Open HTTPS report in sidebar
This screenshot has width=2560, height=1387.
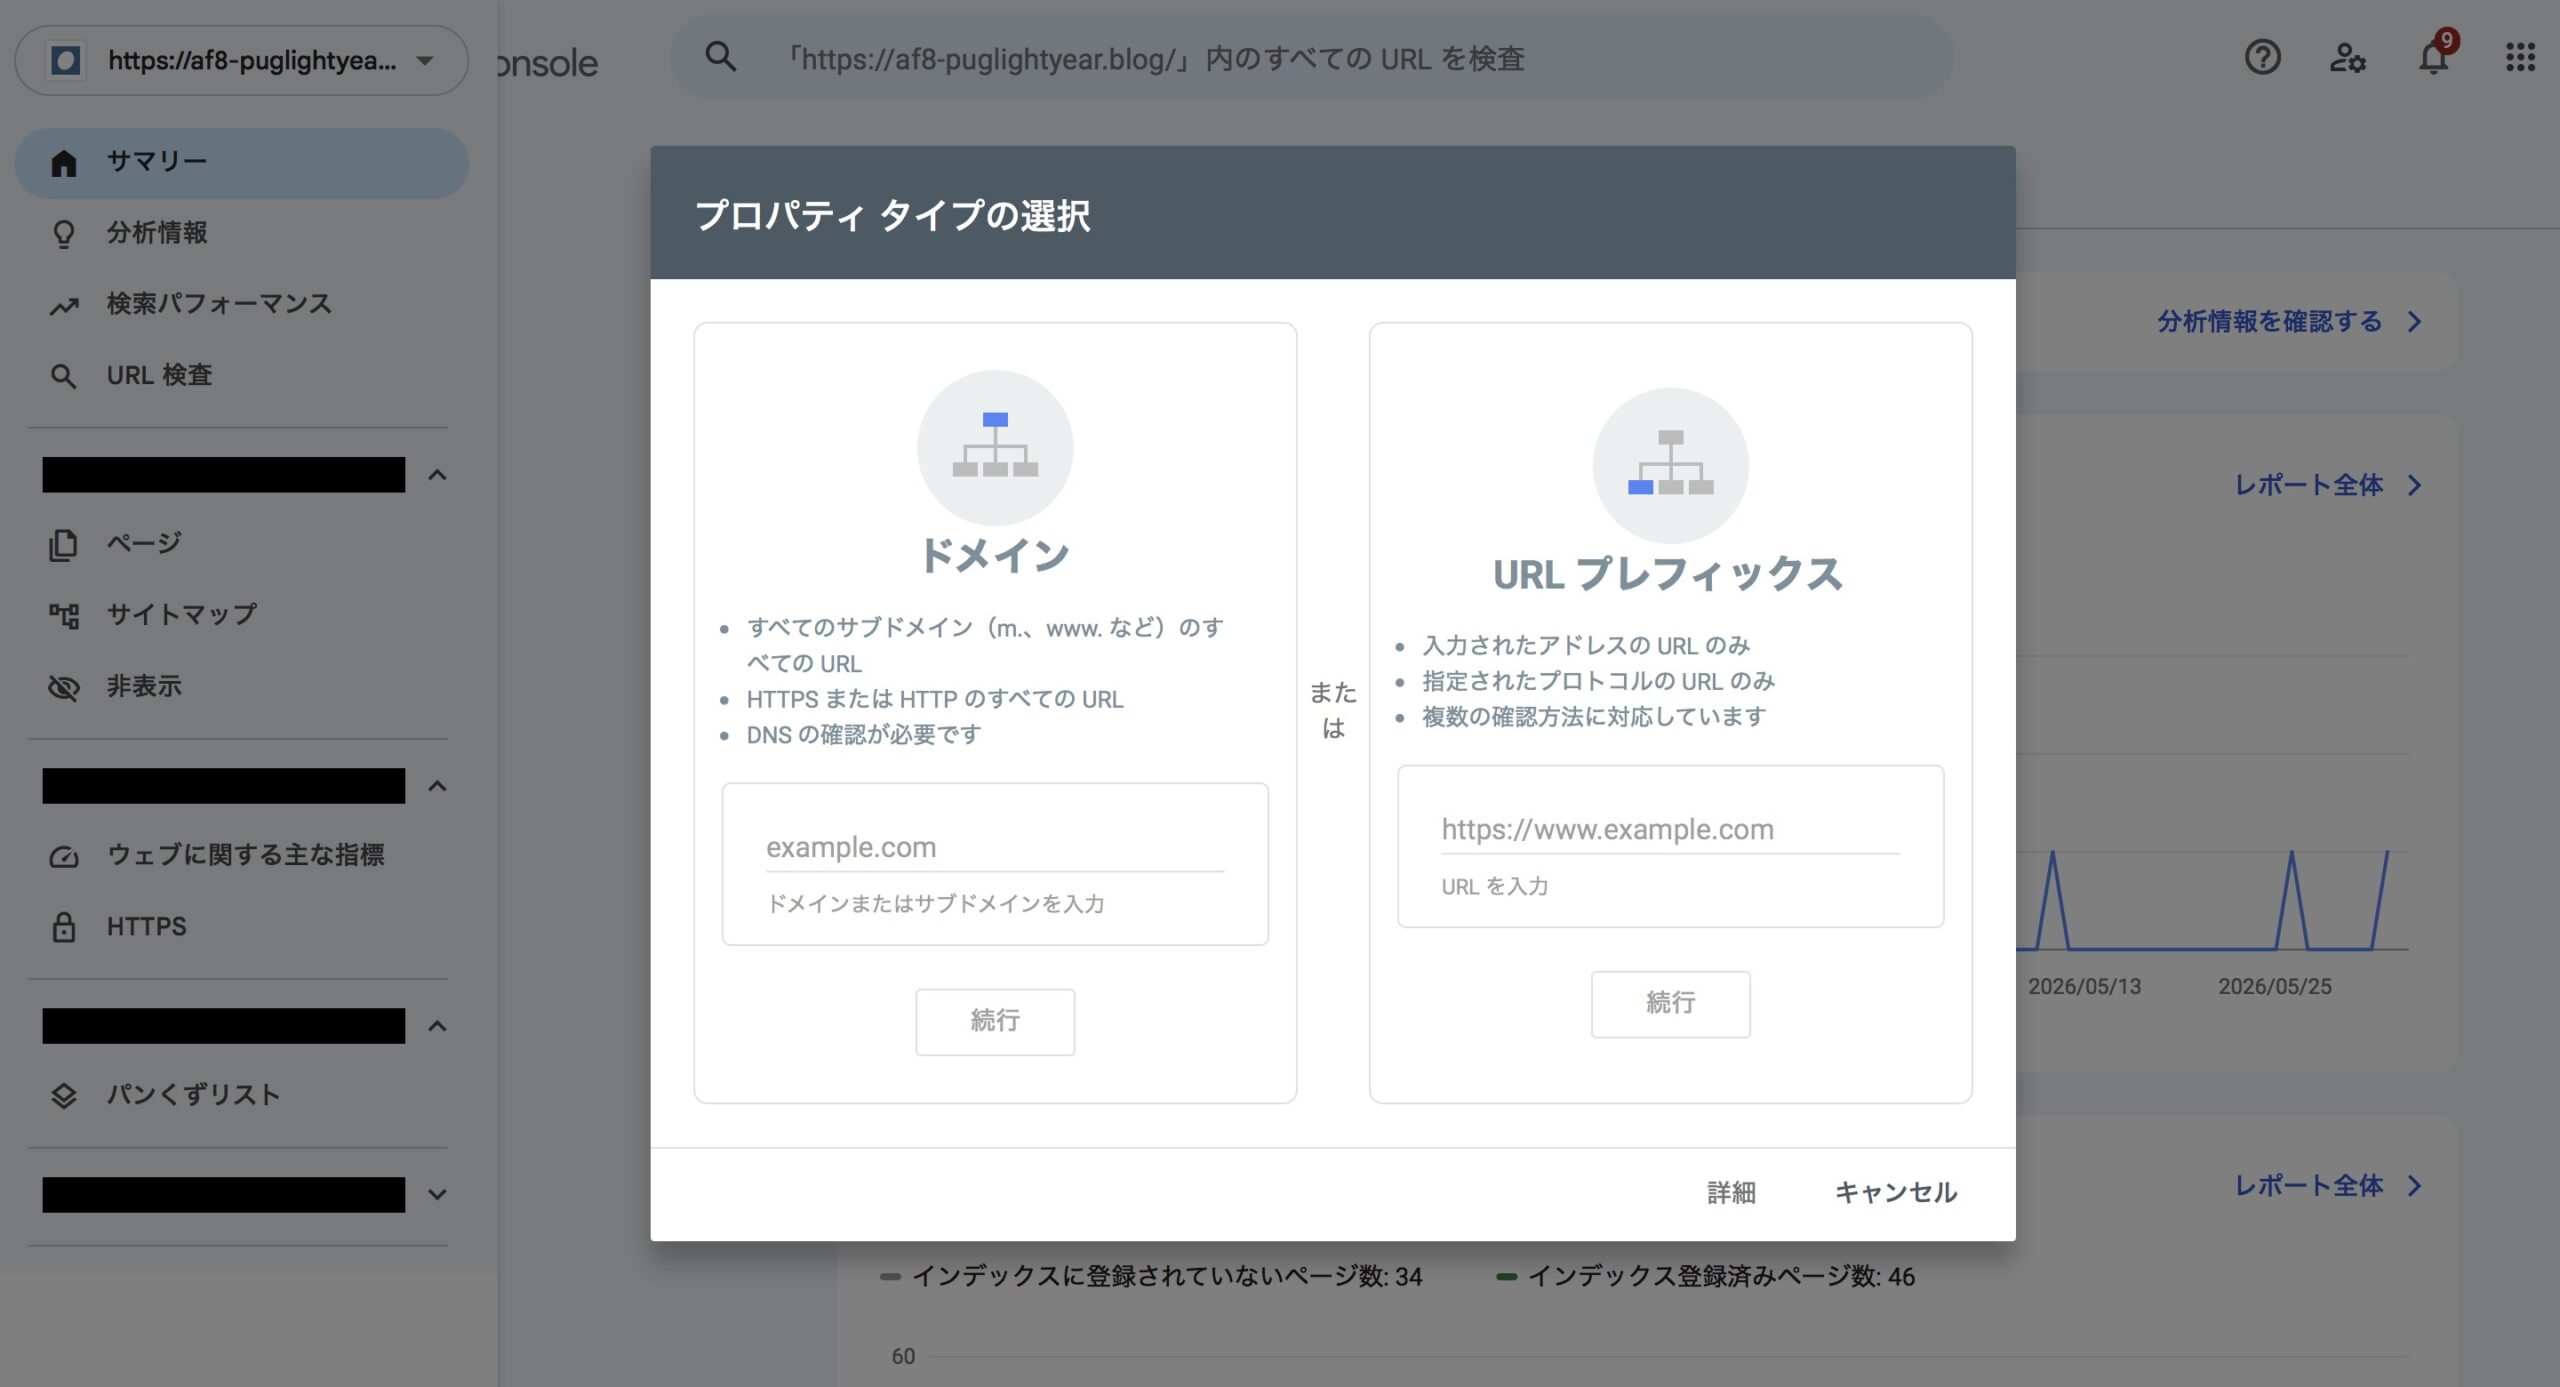241,927
